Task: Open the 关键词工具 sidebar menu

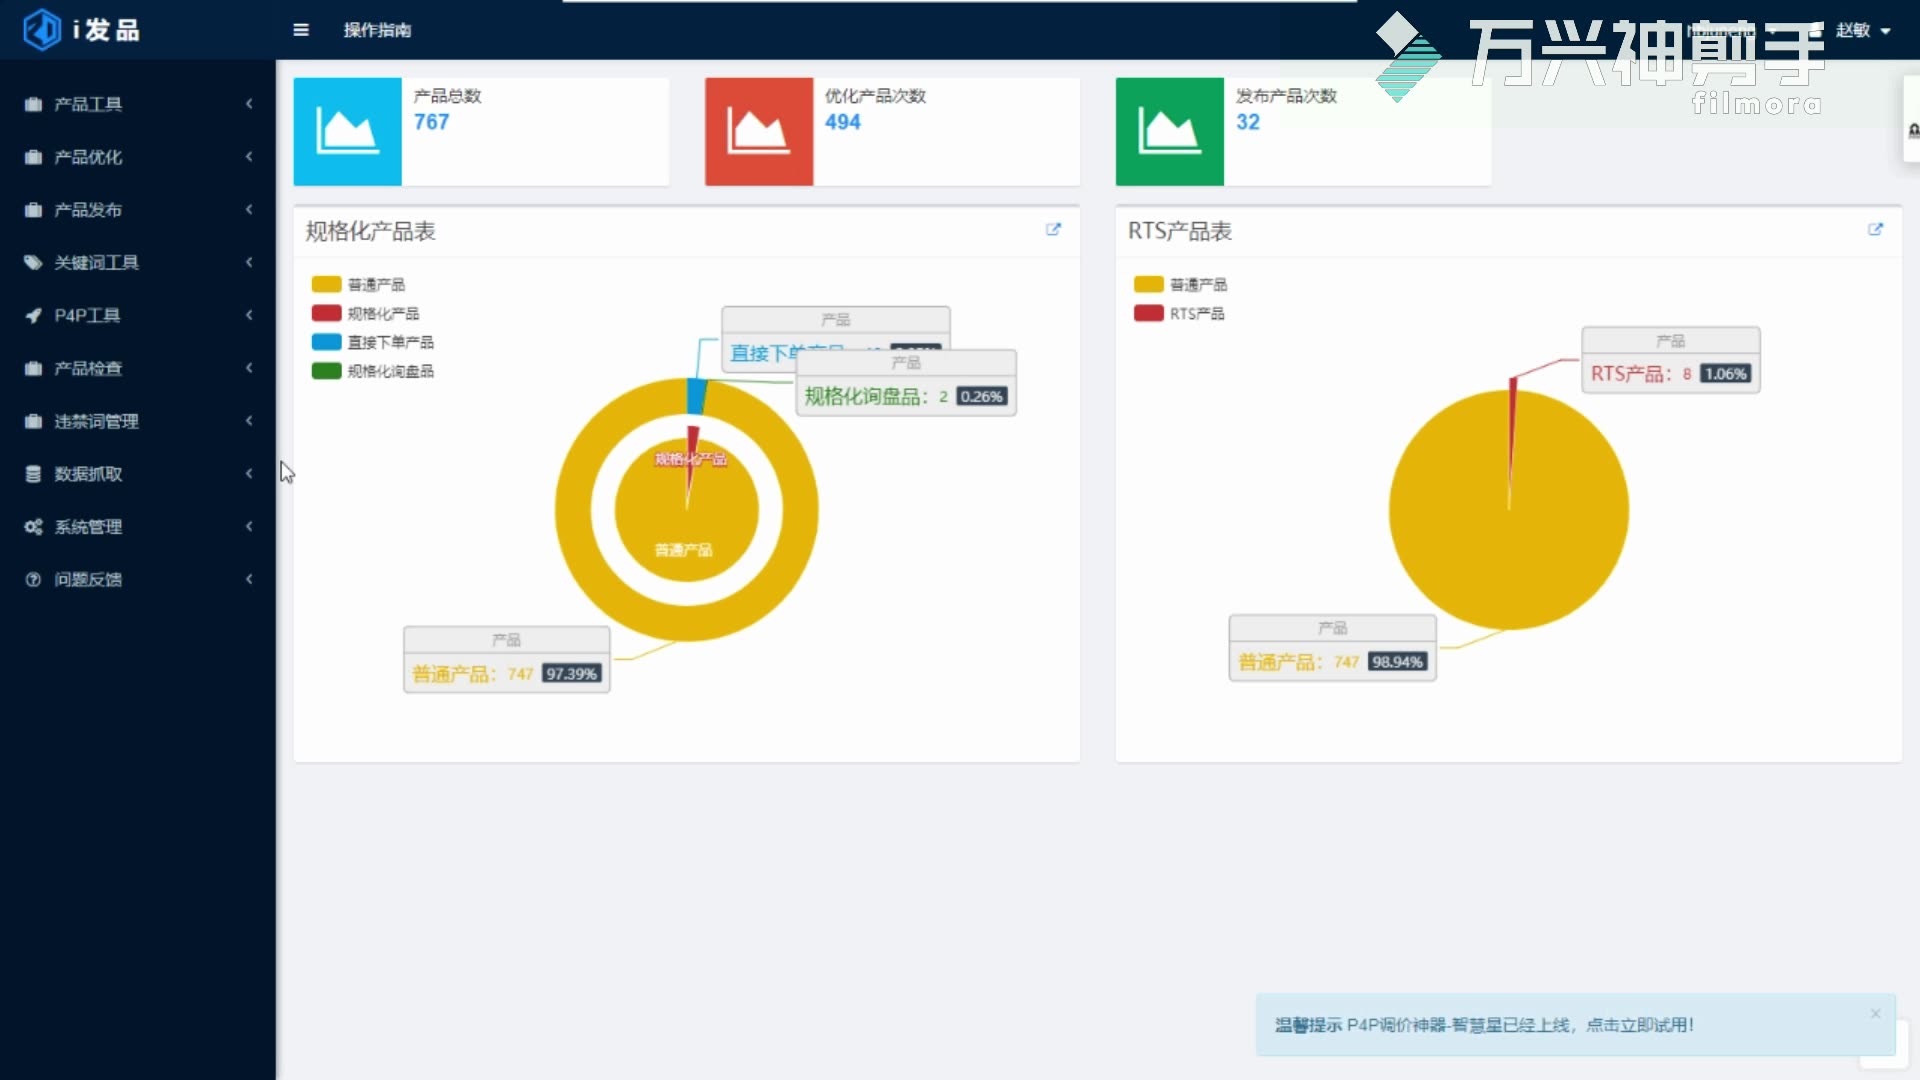Action: pyautogui.click(x=138, y=263)
